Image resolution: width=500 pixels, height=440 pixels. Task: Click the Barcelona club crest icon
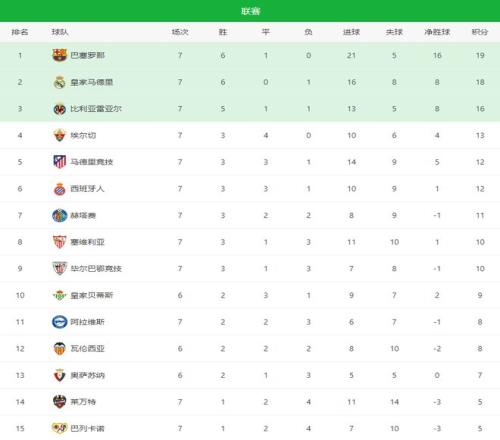pos(60,55)
